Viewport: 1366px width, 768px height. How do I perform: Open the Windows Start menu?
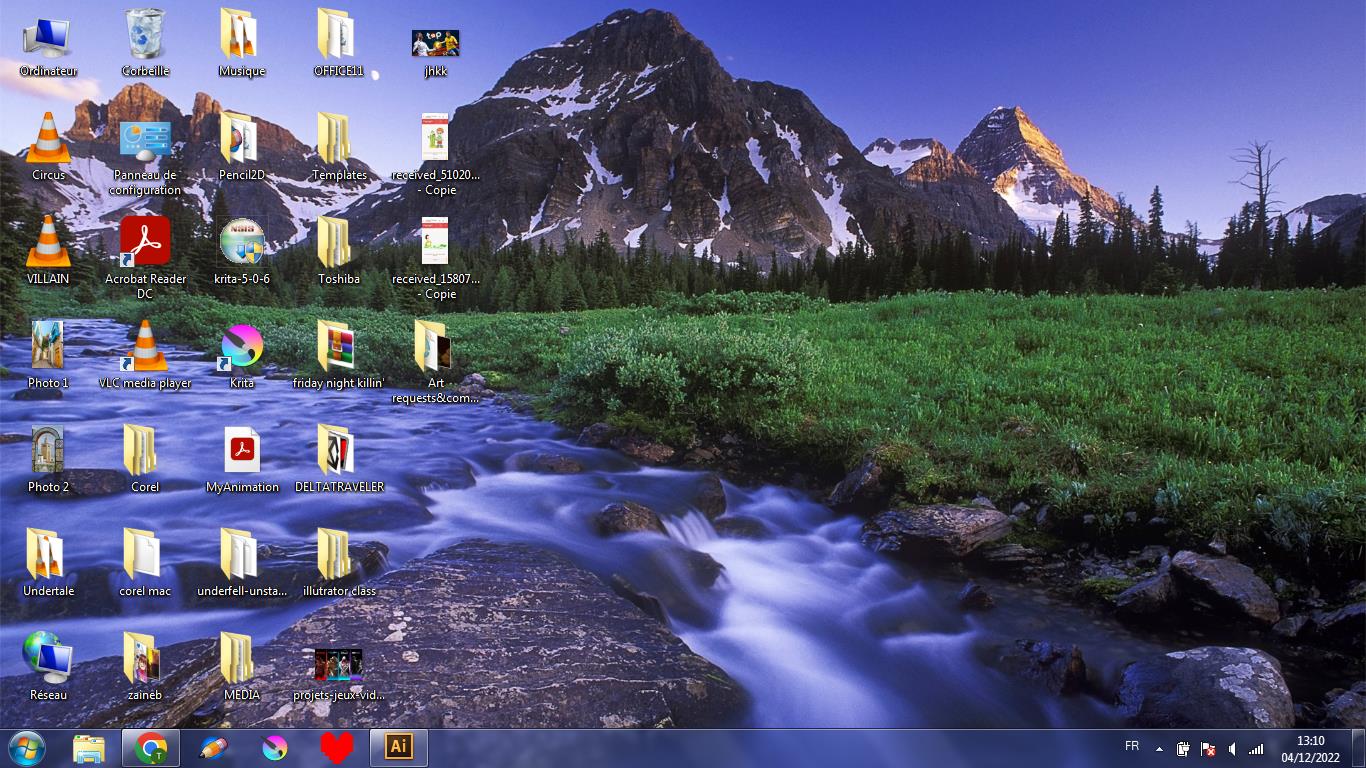[27, 747]
